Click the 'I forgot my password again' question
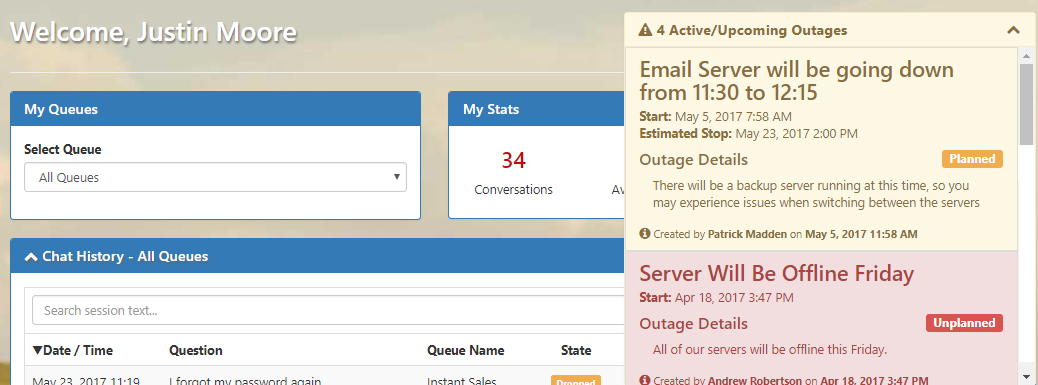 [245, 381]
